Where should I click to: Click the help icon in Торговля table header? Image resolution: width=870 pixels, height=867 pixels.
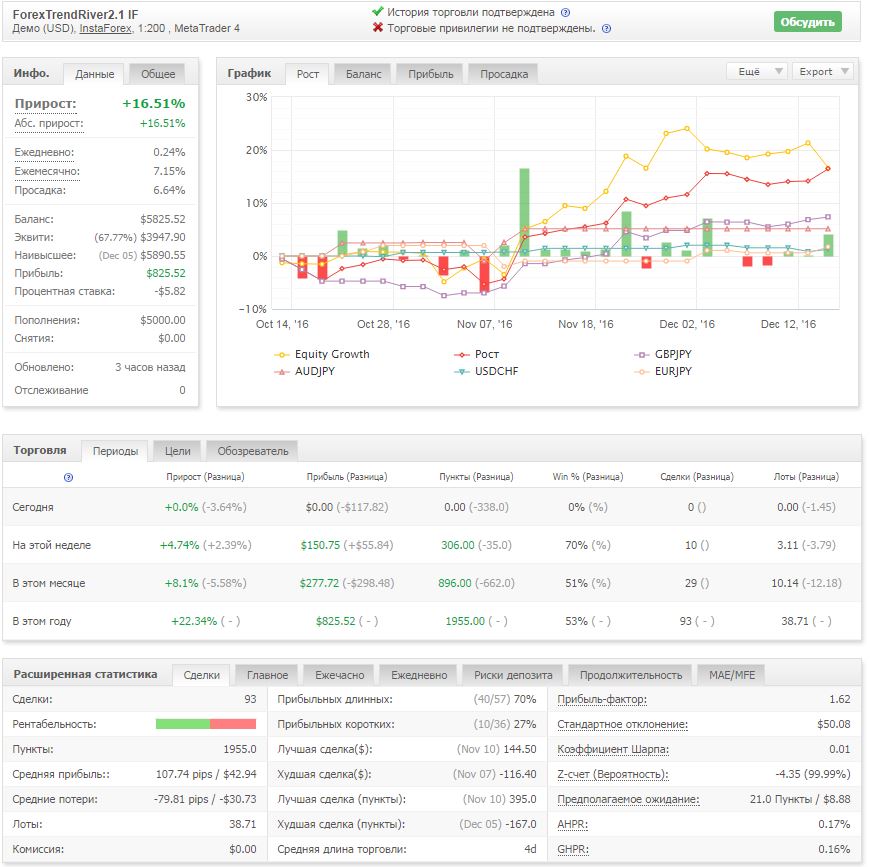pyautogui.click(x=68, y=477)
